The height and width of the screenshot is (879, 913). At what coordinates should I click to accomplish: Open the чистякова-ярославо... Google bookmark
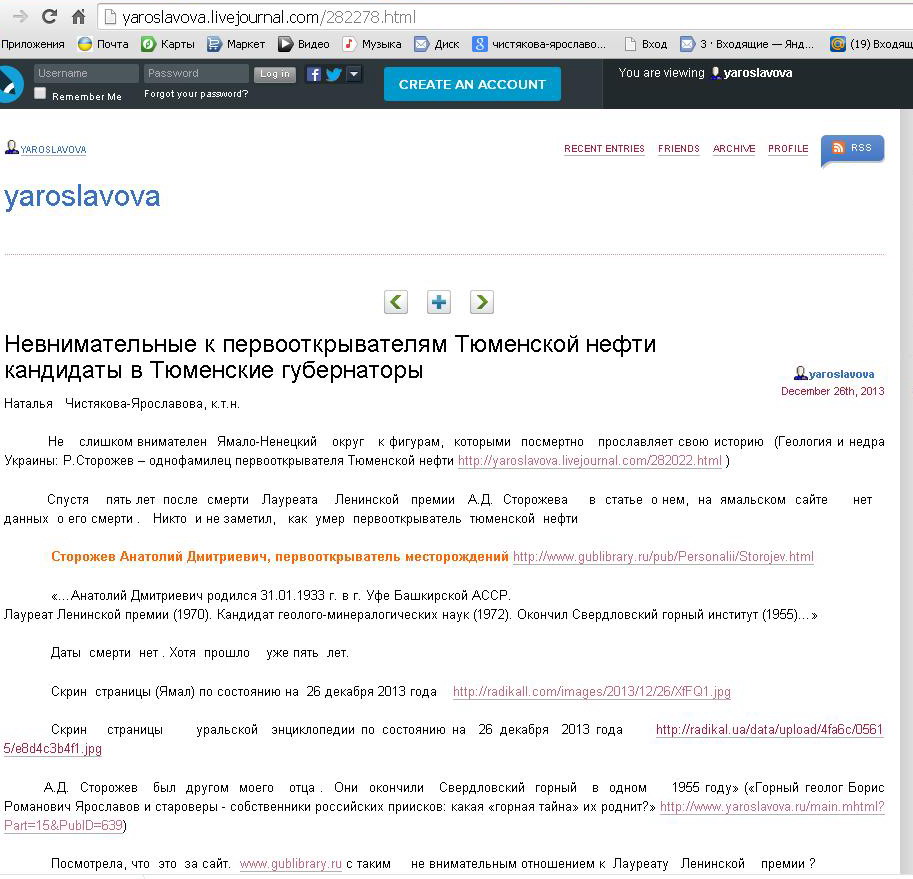(539, 44)
